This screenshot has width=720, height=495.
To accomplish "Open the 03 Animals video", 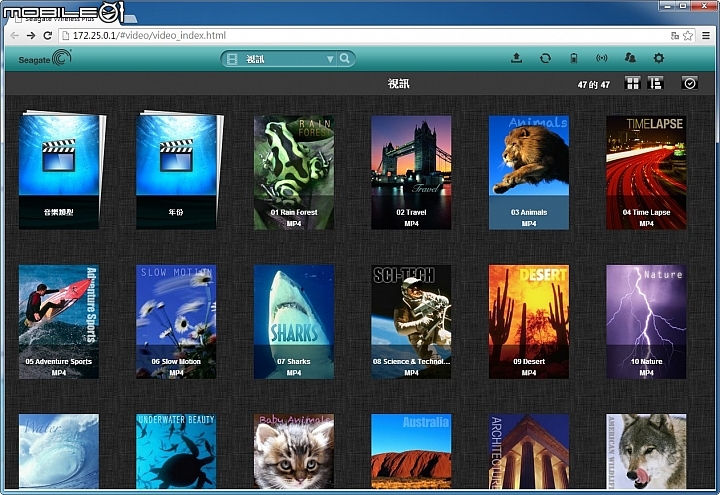I will pyautogui.click(x=529, y=172).
